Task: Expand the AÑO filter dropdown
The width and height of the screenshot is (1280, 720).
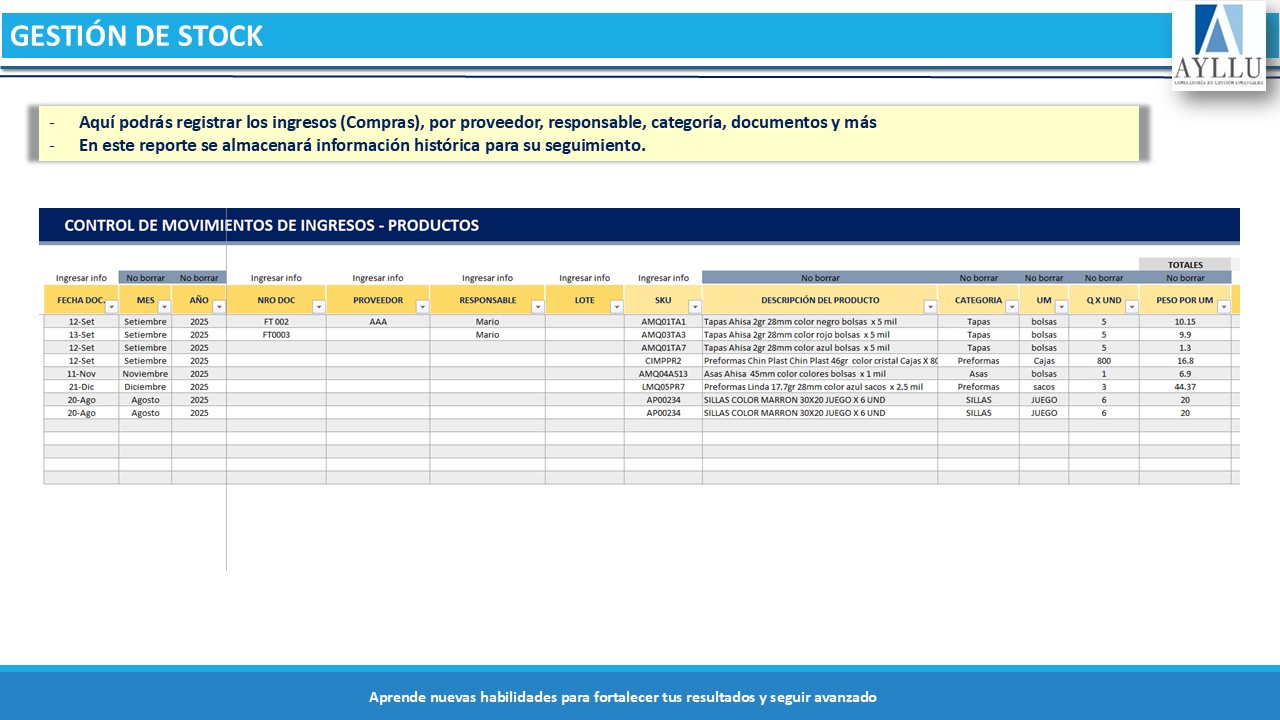Action: click(x=219, y=307)
